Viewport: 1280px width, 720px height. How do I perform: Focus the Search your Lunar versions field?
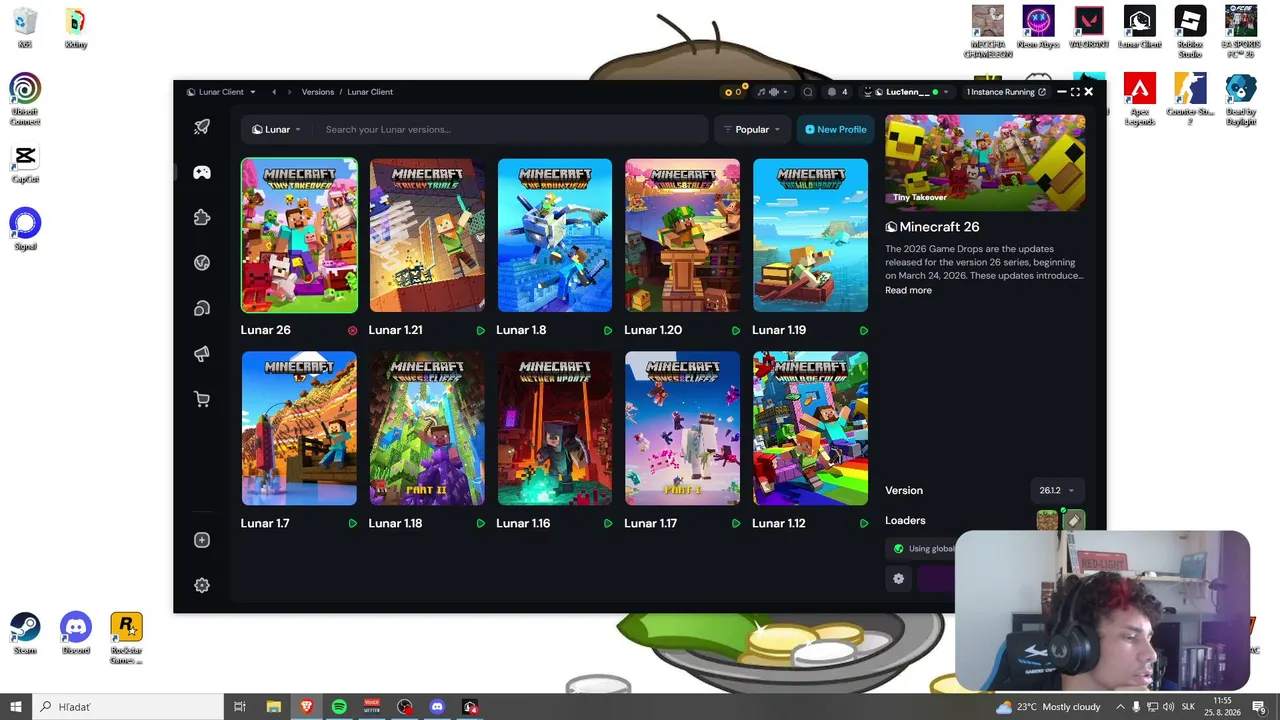tap(511, 129)
